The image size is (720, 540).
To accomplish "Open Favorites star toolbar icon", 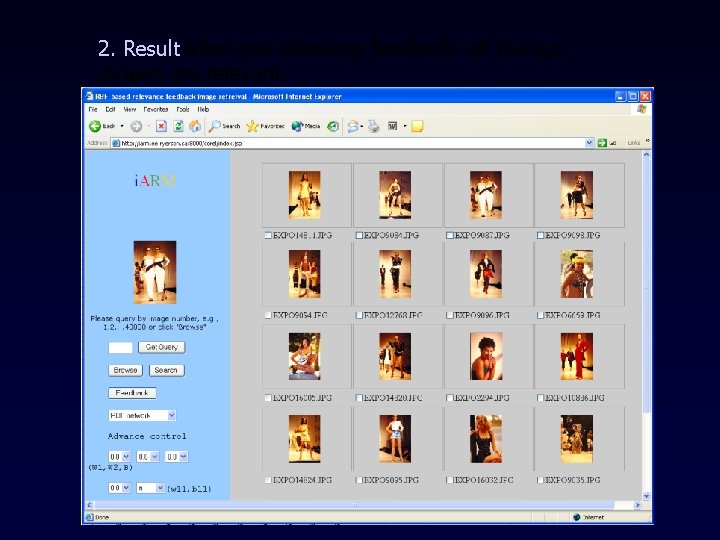I will [252, 126].
